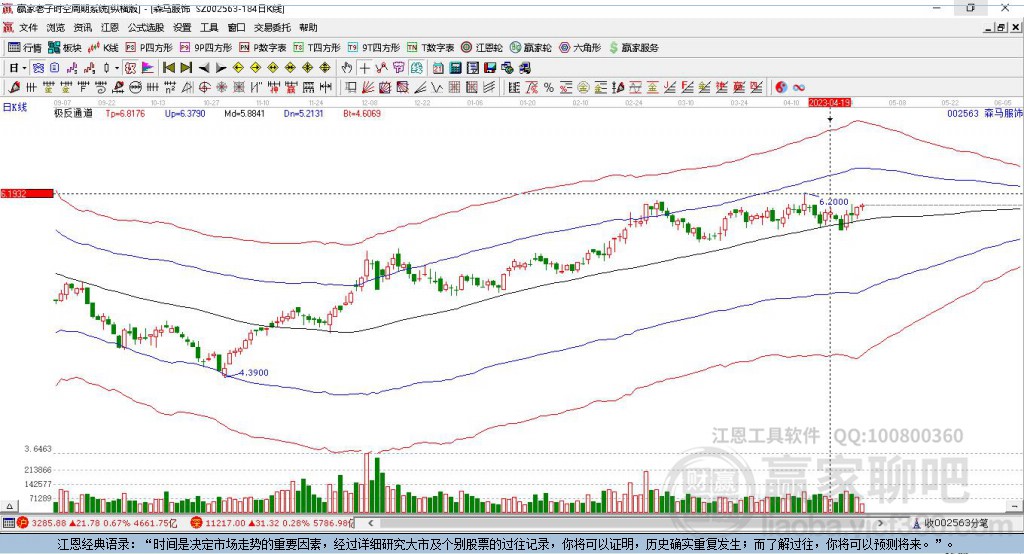This screenshot has width=1024, height=554.
Task: Click the 6.2000 high price label
Action: [x=833, y=203]
